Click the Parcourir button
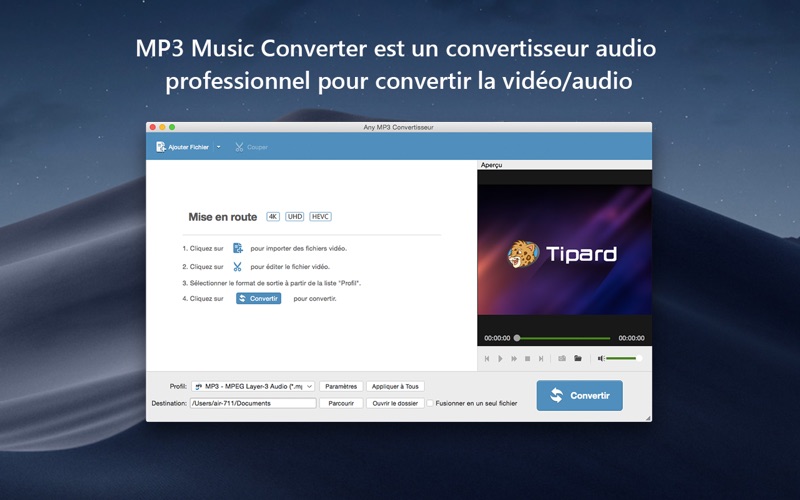This screenshot has width=800, height=500. 341,403
